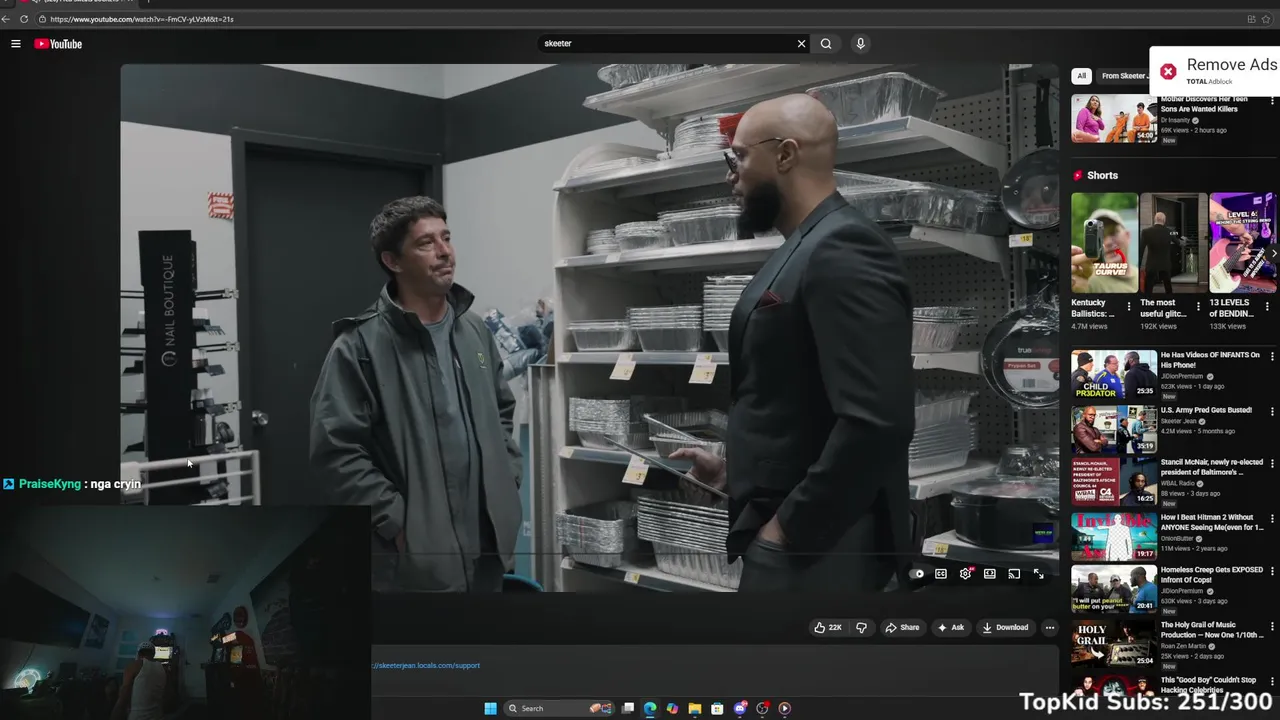The image size is (1280, 720).
Task: Open U.S. Army Pred Gets Busted thumbnail
Action: coord(1114,428)
